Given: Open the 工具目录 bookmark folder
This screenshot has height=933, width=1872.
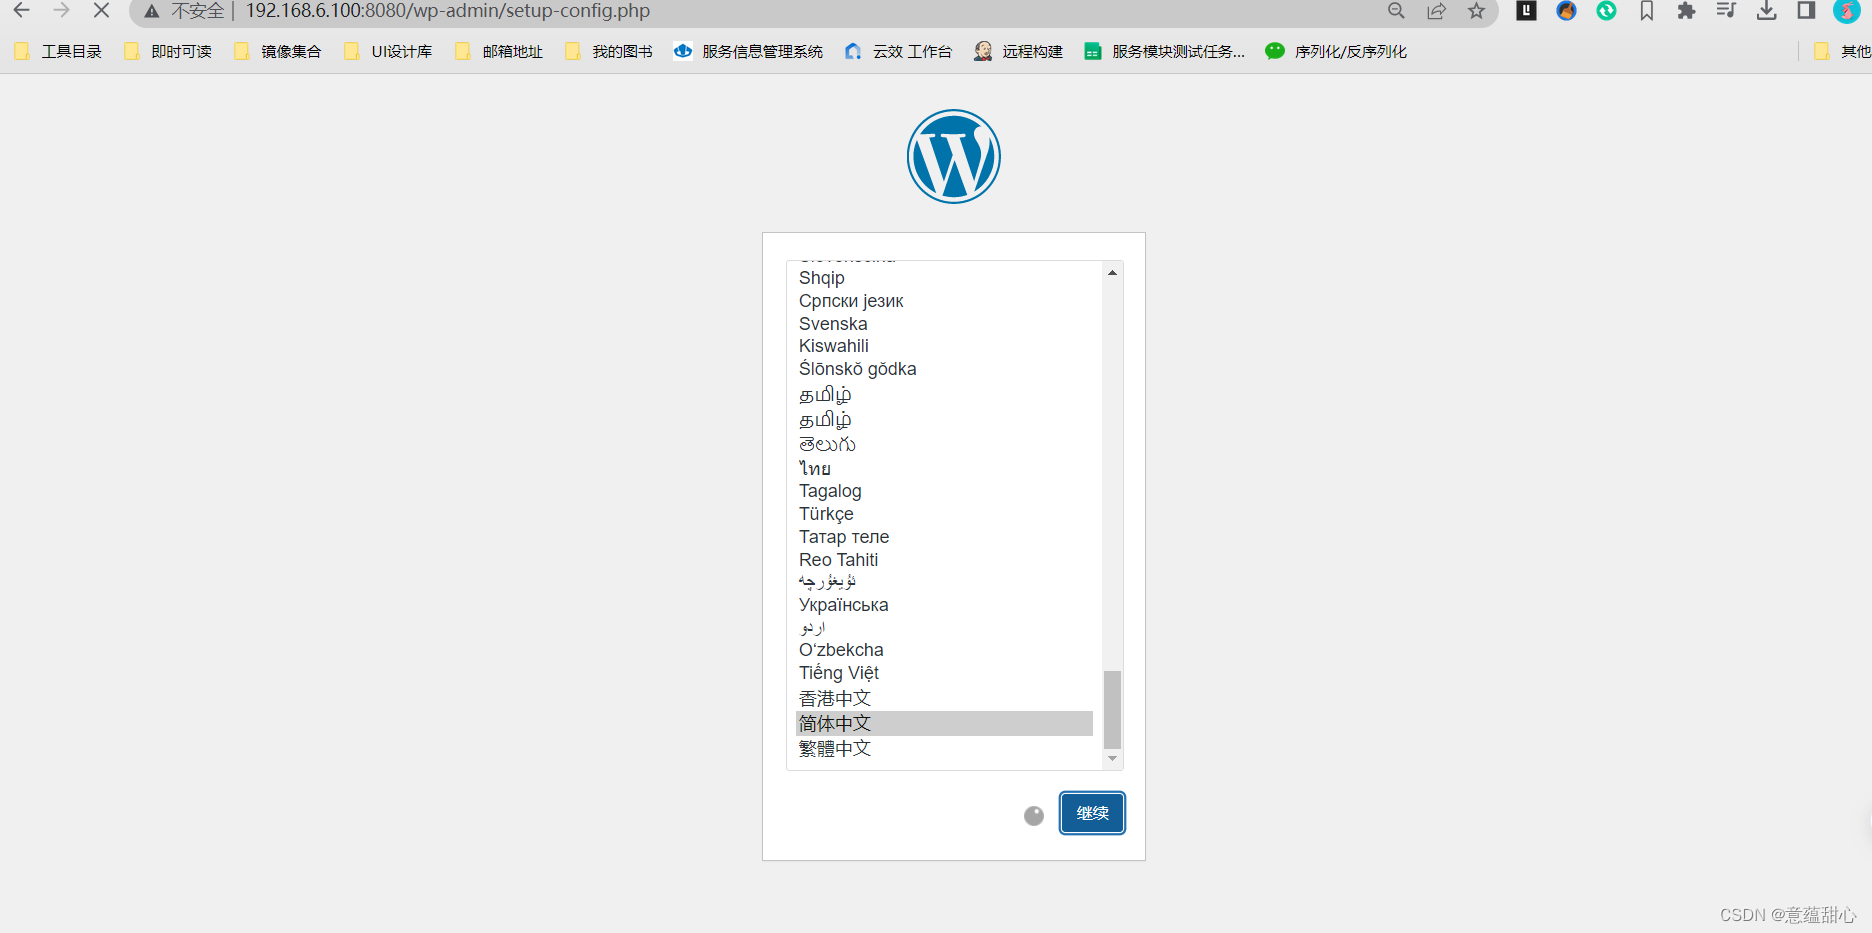Looking at the screenshot, I should click(x=58, y=52).
